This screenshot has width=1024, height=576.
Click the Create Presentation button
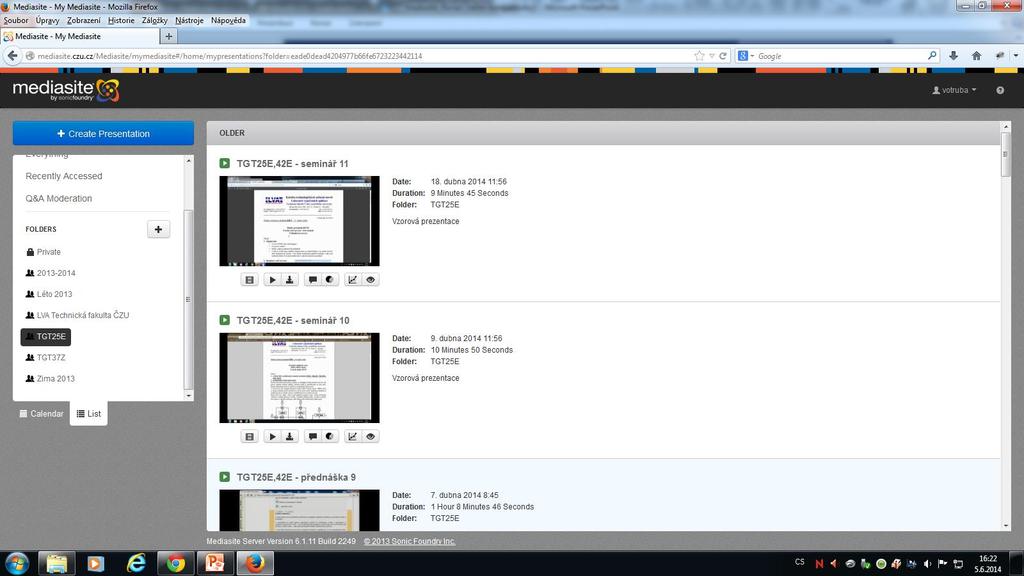[x=103, y=133]
